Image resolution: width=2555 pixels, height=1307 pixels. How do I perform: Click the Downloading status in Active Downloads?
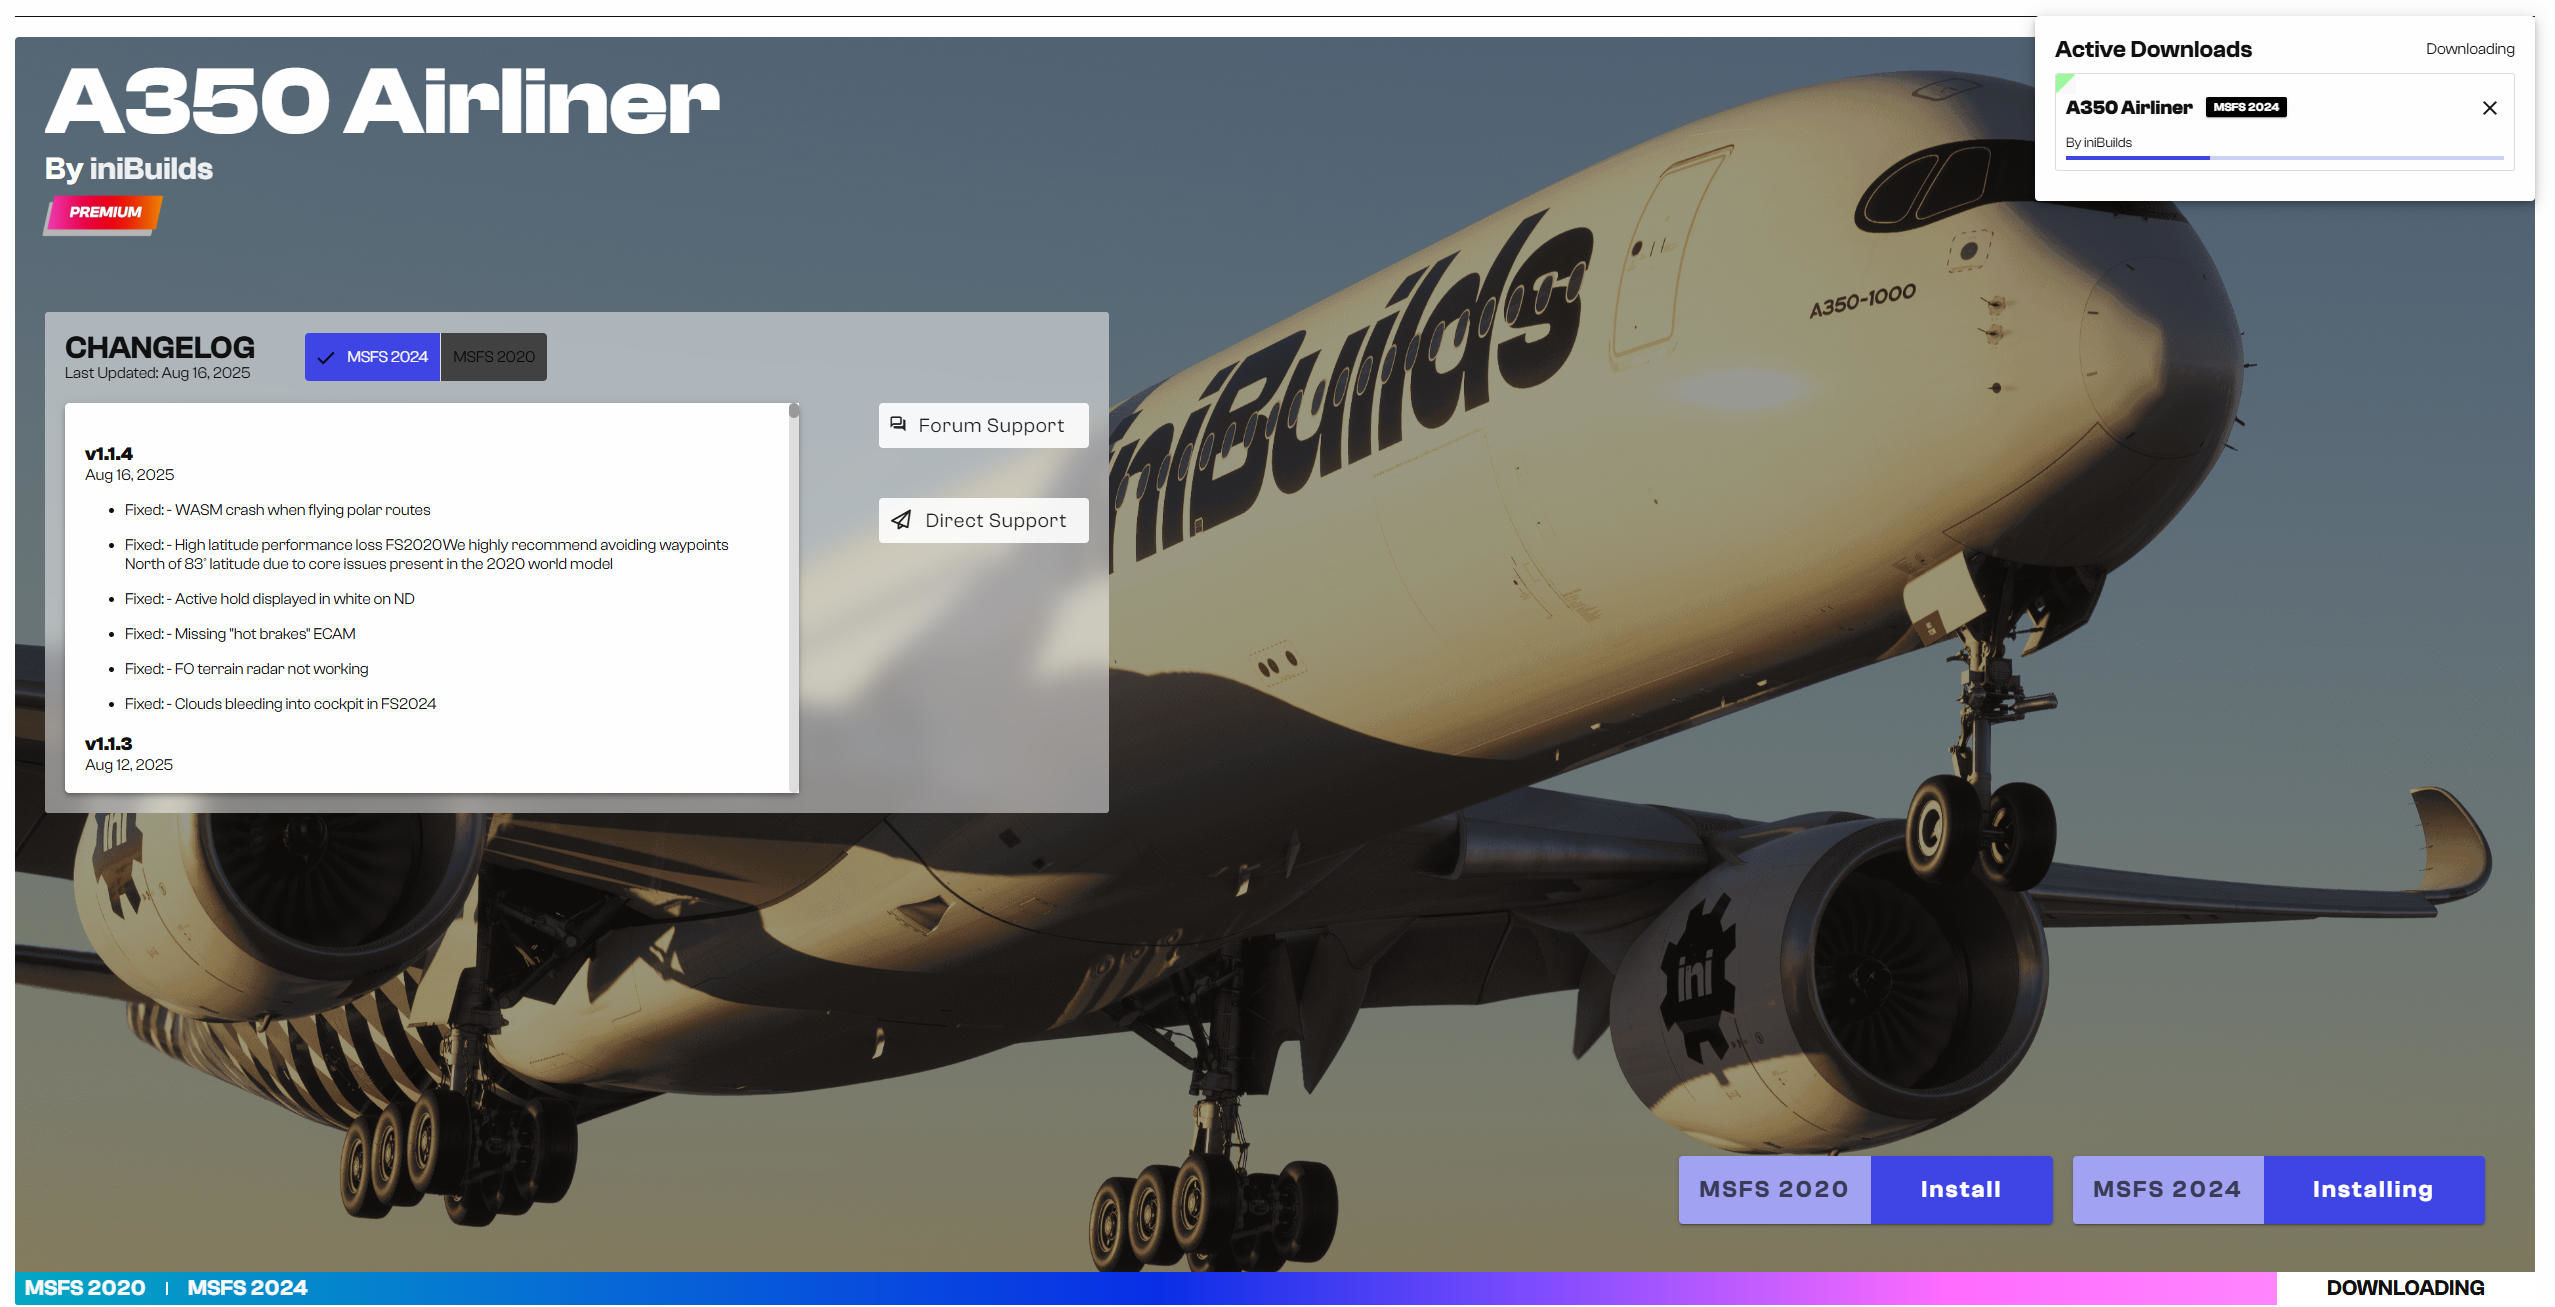pyautogui.click(x=2470, y=49)
